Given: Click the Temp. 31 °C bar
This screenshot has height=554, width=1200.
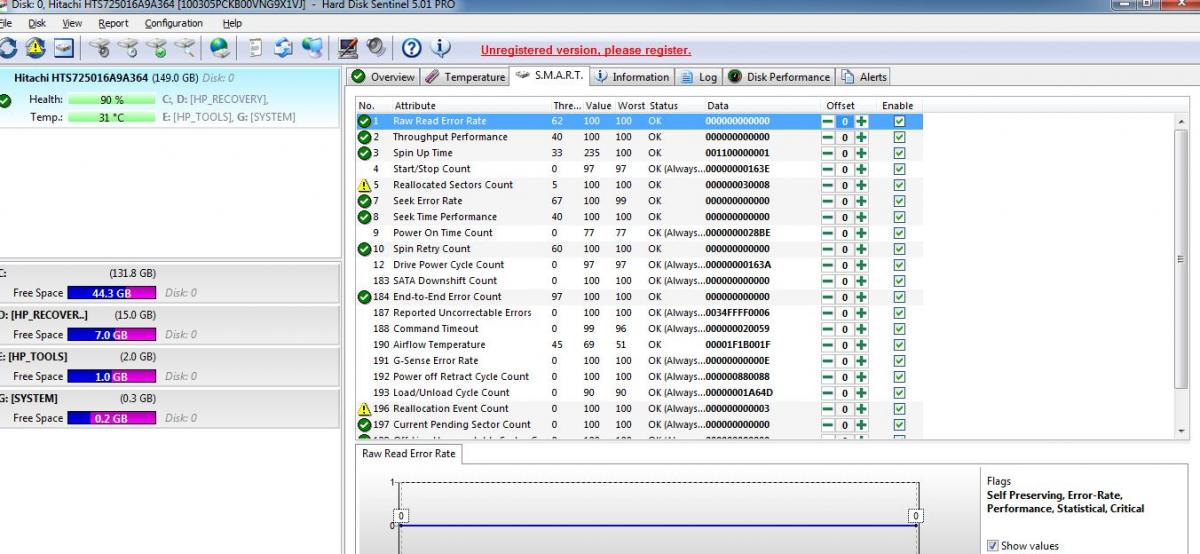Looking at the screenshot, I should click(x=112, y=117).
